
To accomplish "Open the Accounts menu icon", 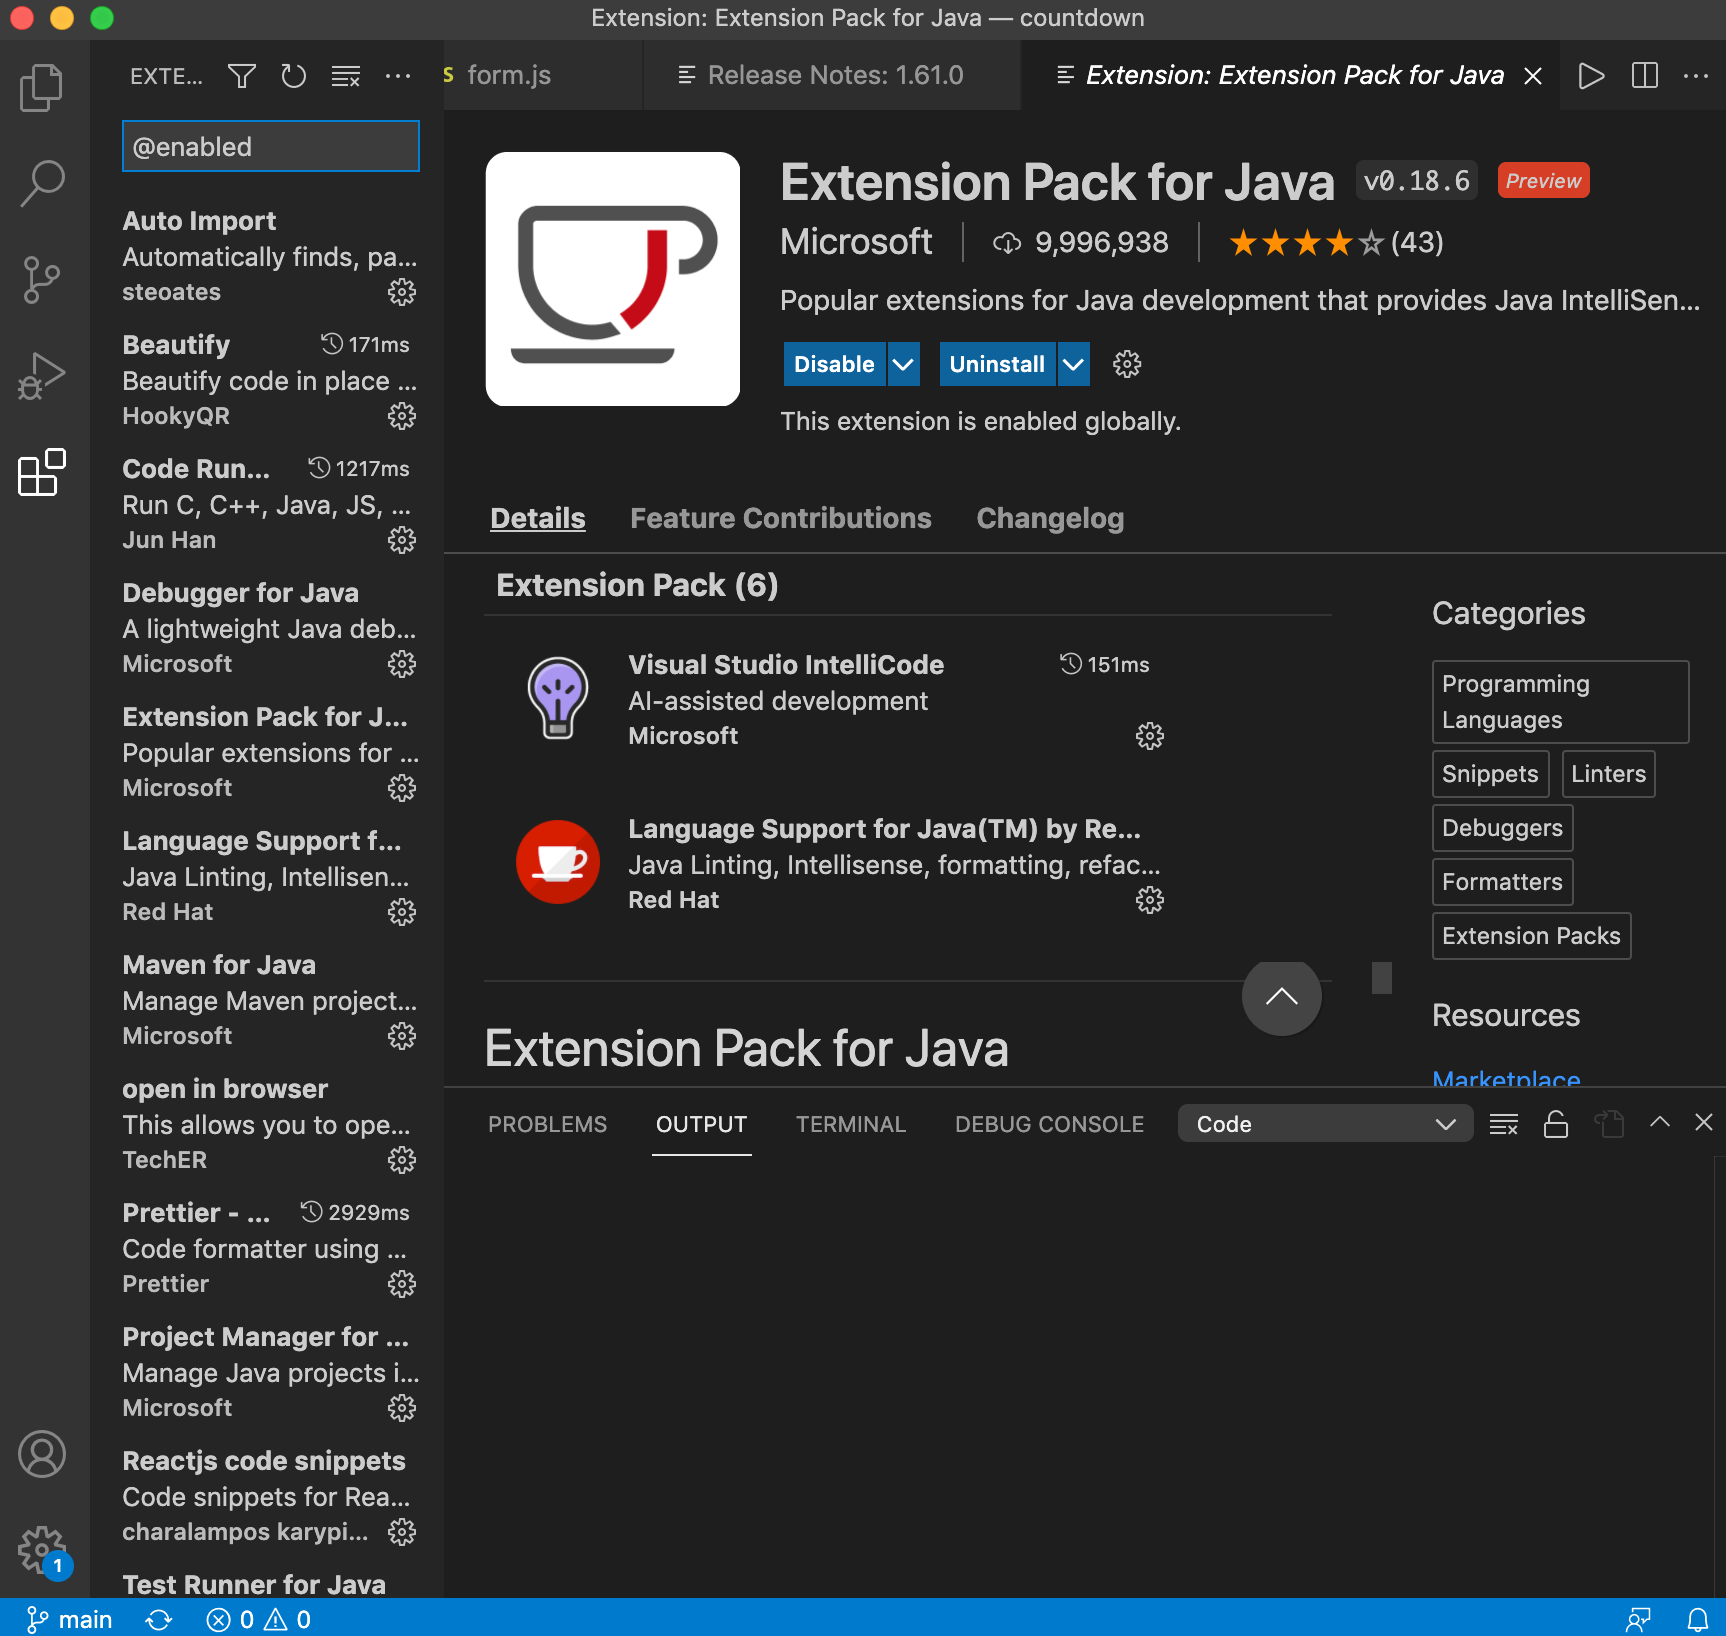I will tap(42, 1454).
